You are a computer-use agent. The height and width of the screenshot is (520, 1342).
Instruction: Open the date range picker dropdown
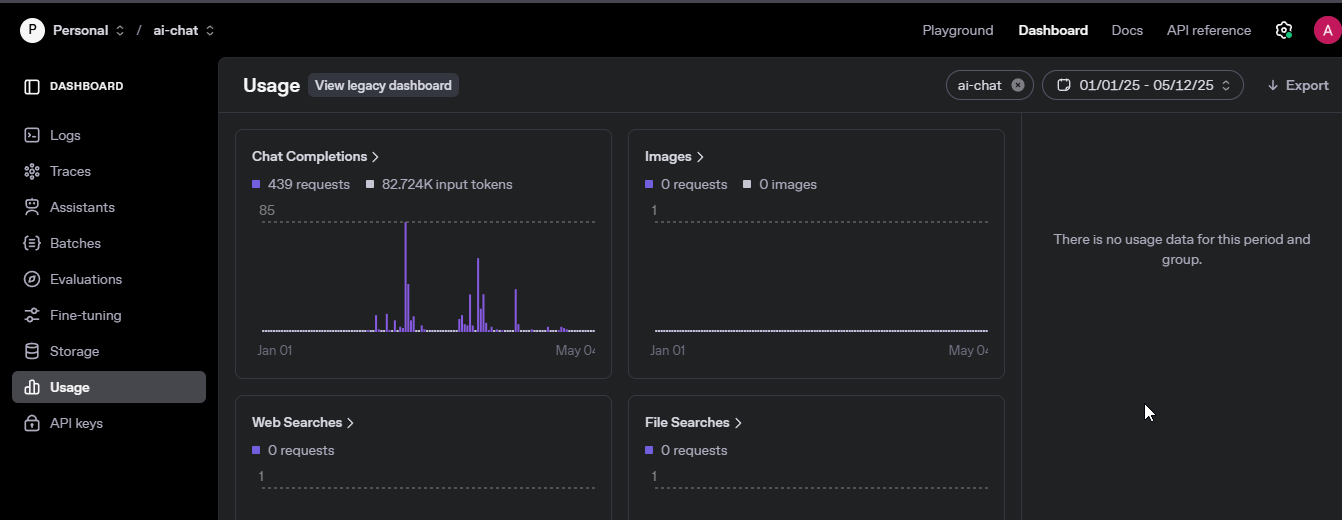(x=1142, y=85)
